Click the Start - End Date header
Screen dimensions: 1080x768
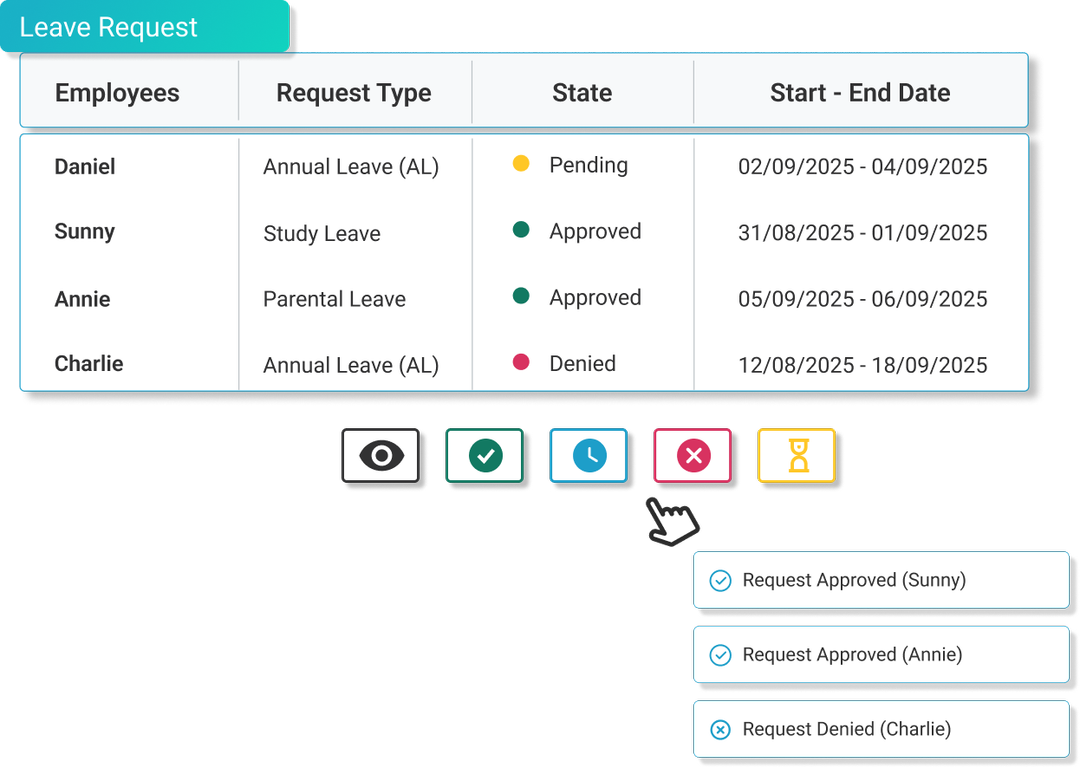tap(860, 93)
